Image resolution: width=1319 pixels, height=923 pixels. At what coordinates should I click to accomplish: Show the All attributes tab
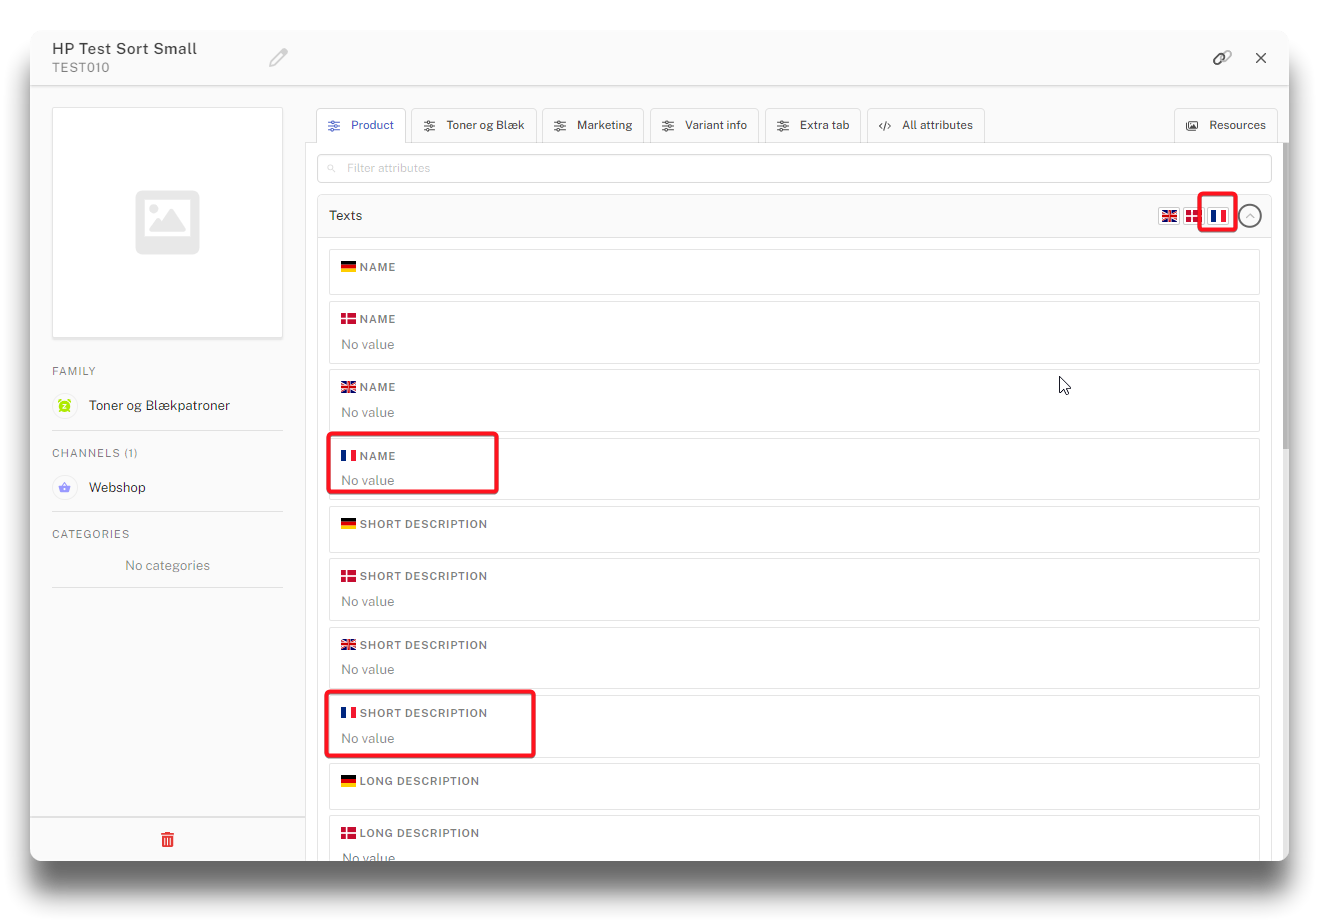click(926, 125)
